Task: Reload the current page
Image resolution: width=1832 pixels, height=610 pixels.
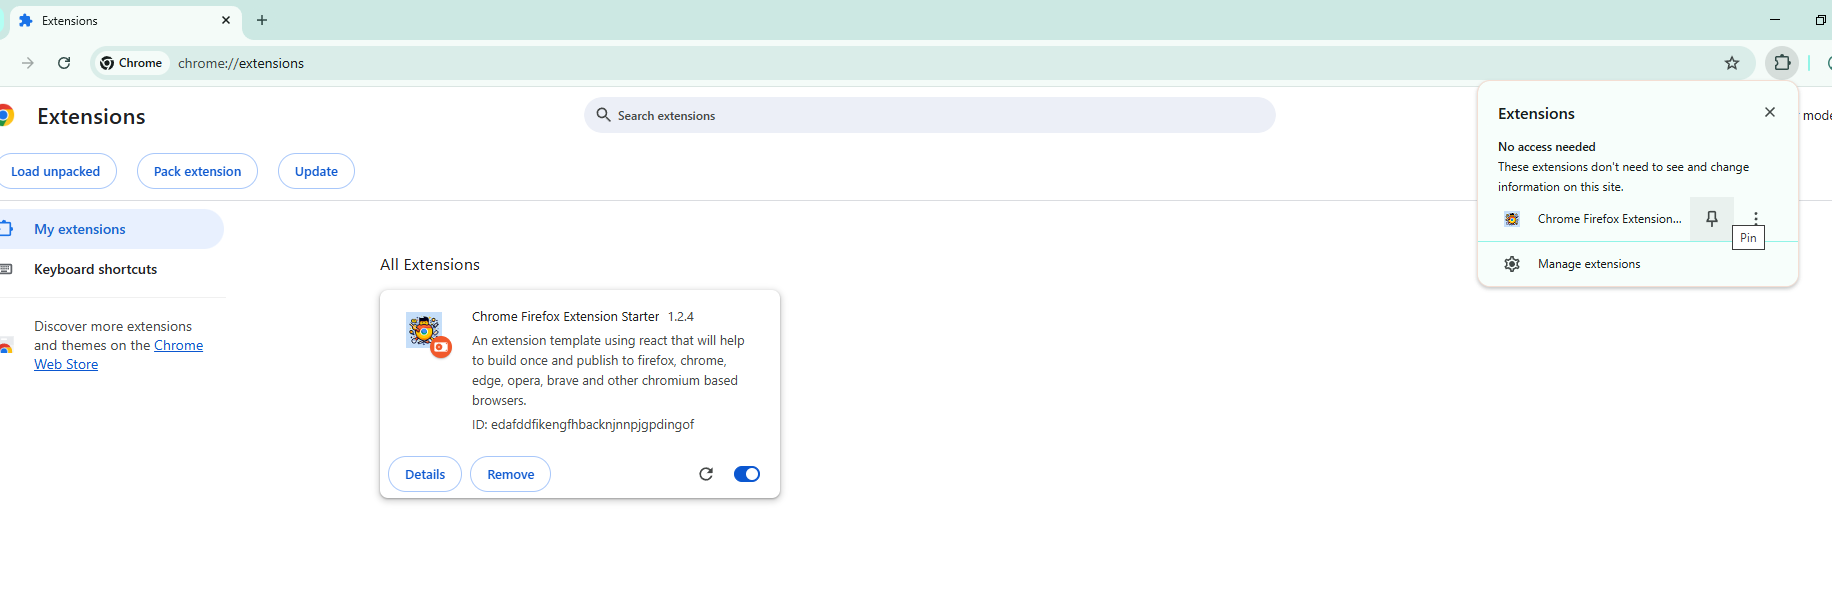Action: point(64,63)
